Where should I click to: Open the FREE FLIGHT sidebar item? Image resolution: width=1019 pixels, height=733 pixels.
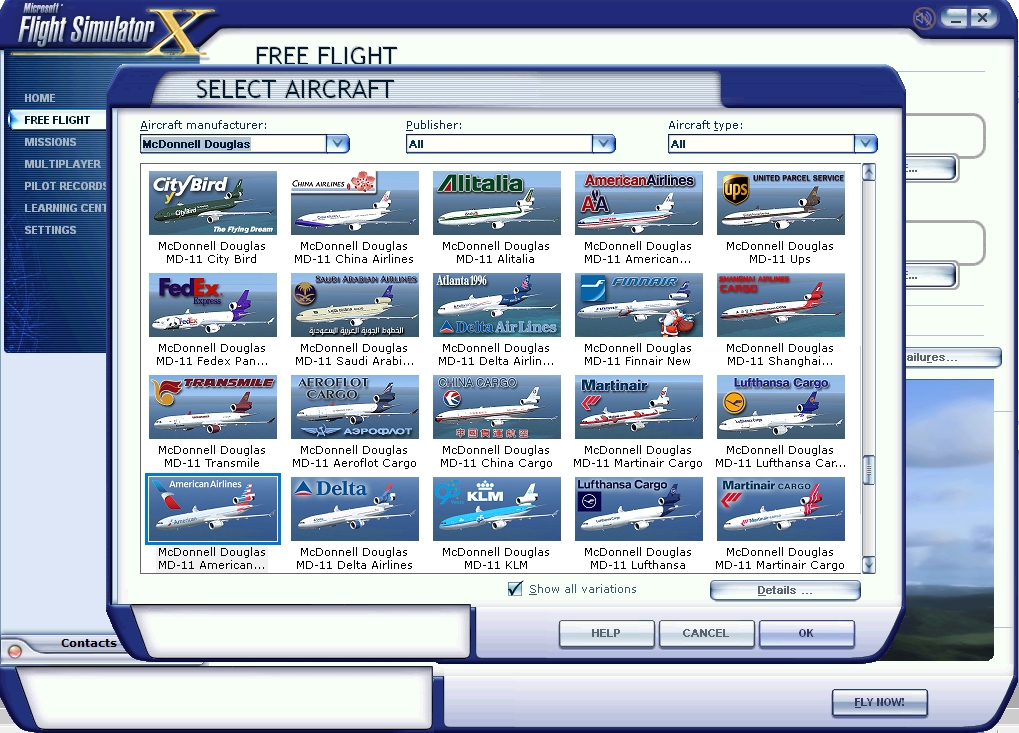pyautogui.click(x=57, y=120)
